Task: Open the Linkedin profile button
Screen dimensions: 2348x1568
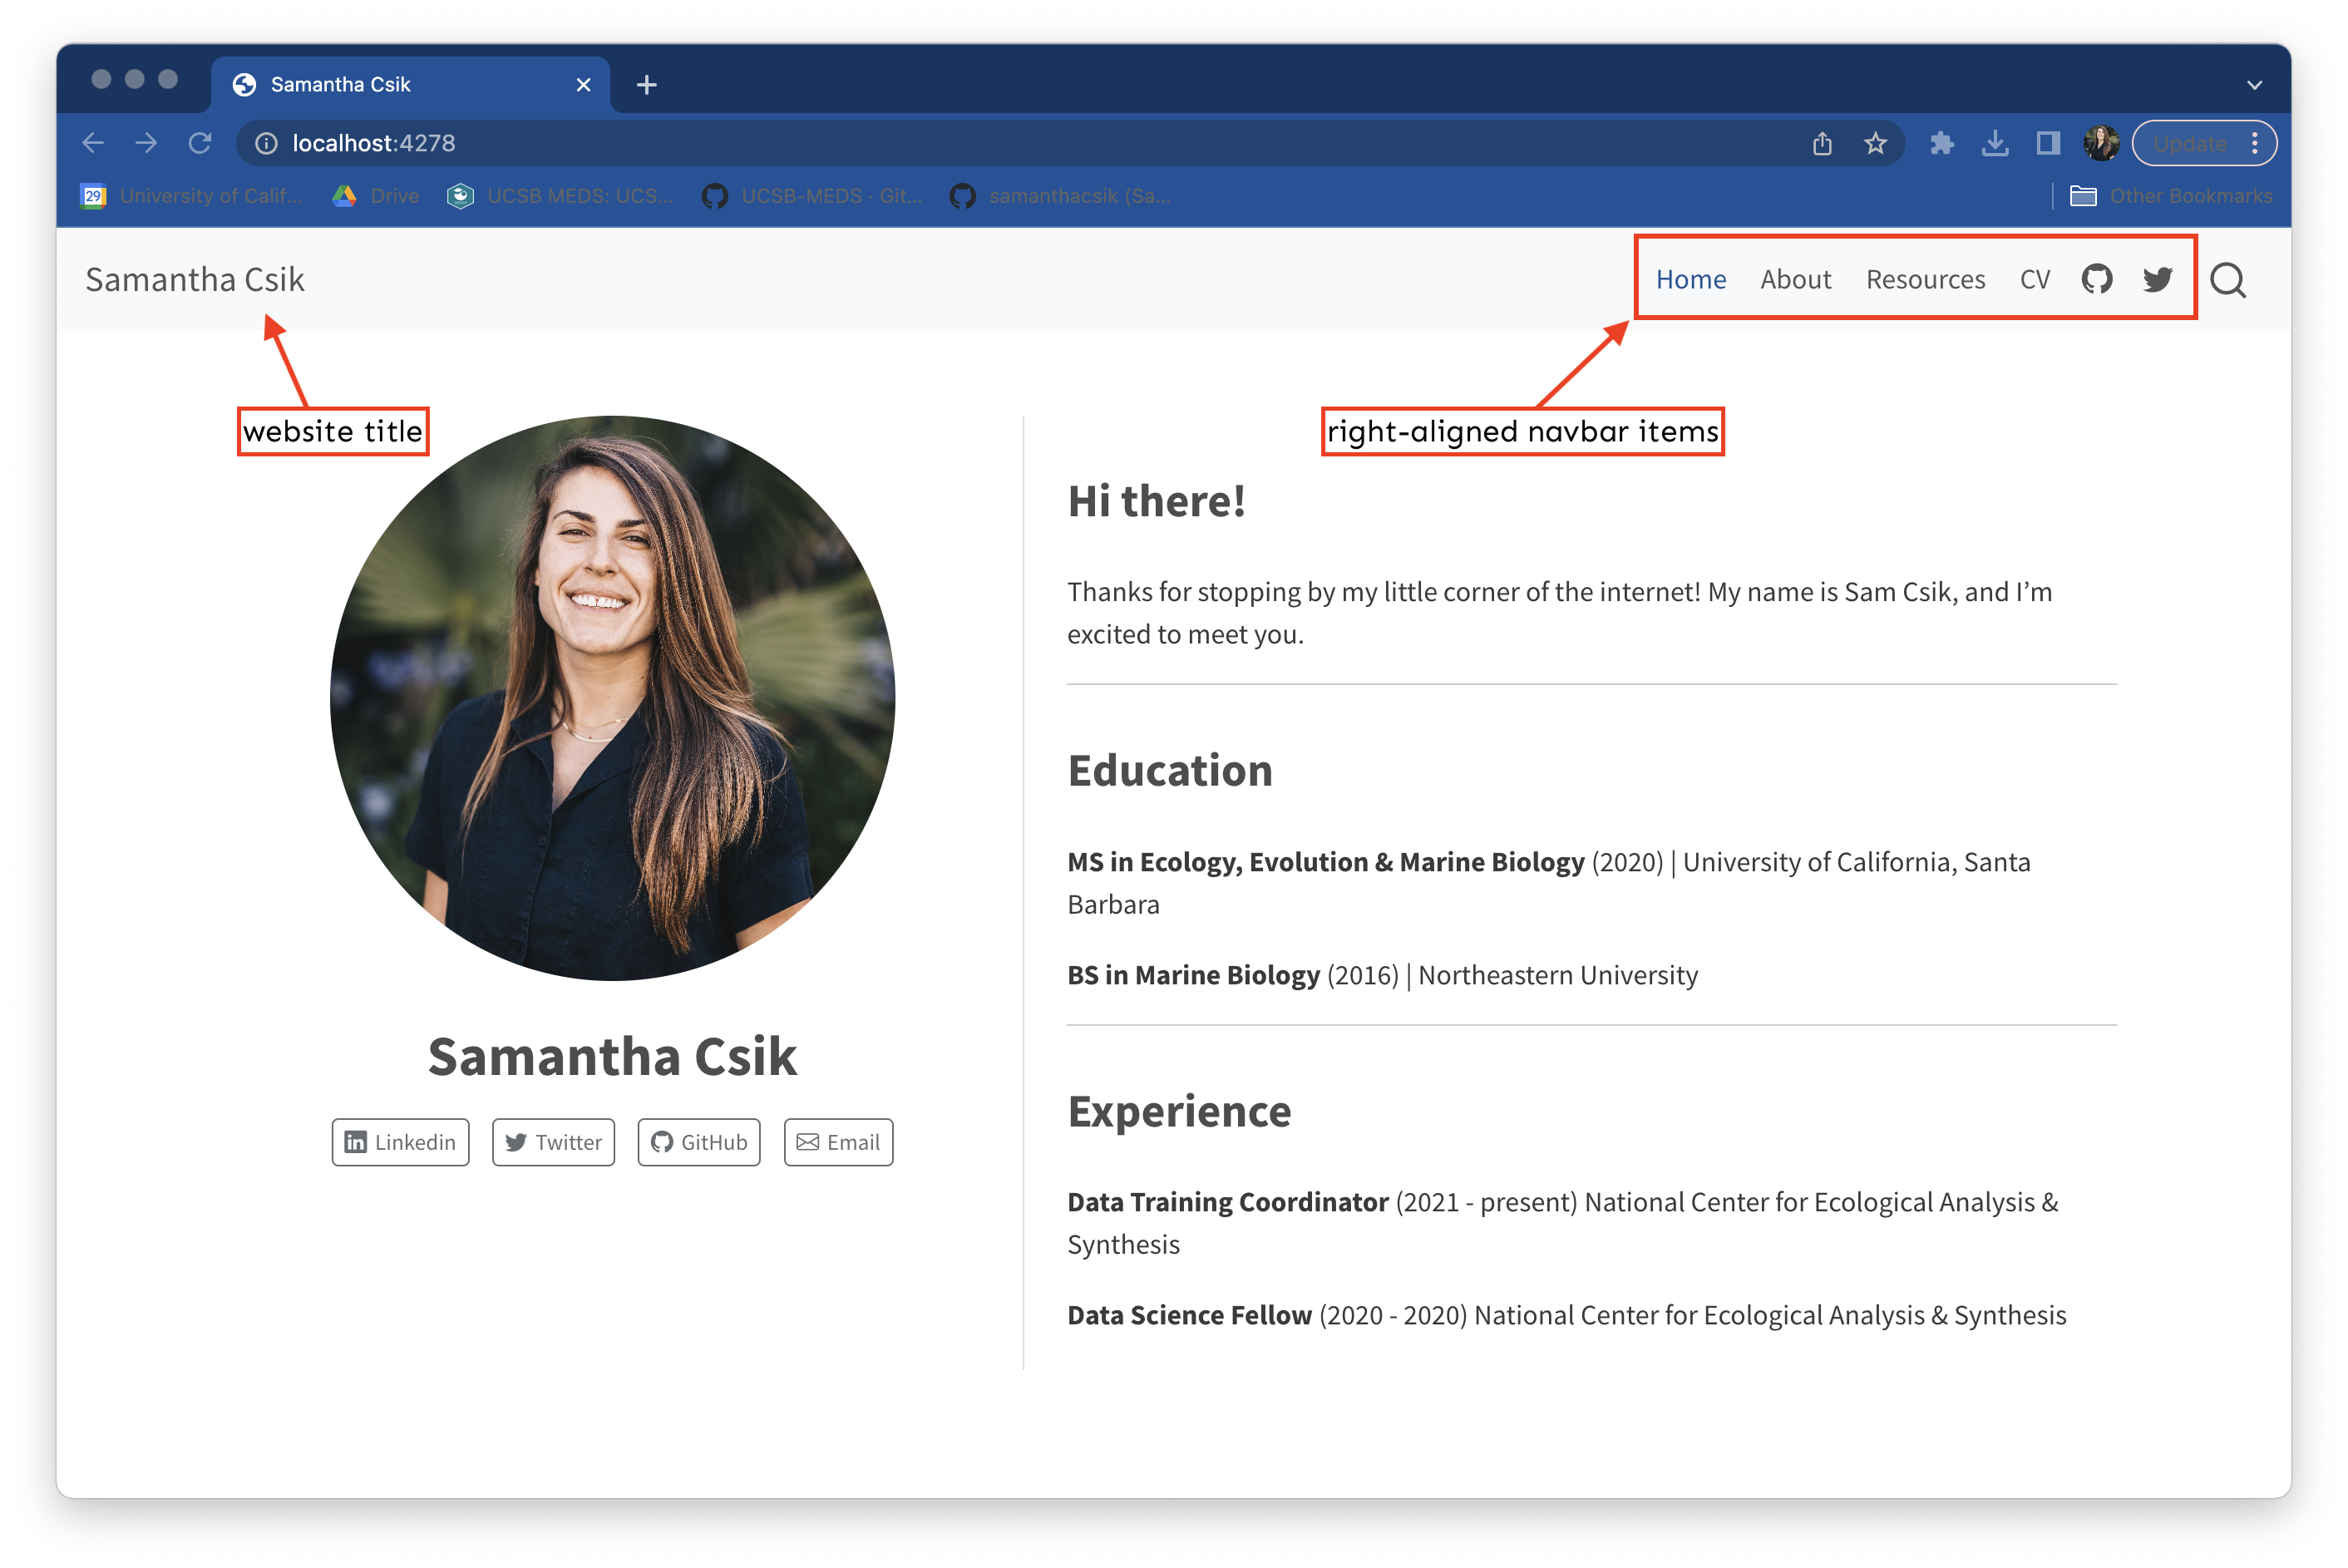Action: tap(400, 1142)
